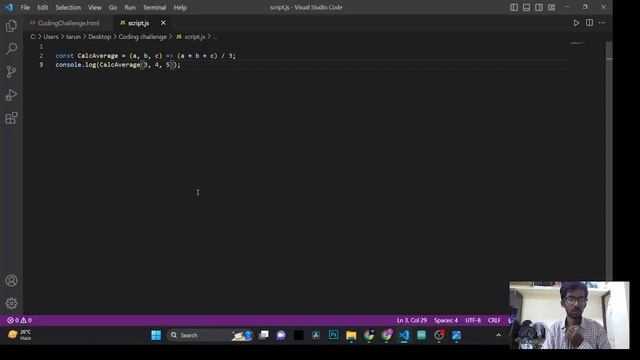Viewport: 640px width, 360px height.
Task: Open the Accounts menu icon
Action: [11, 281]
